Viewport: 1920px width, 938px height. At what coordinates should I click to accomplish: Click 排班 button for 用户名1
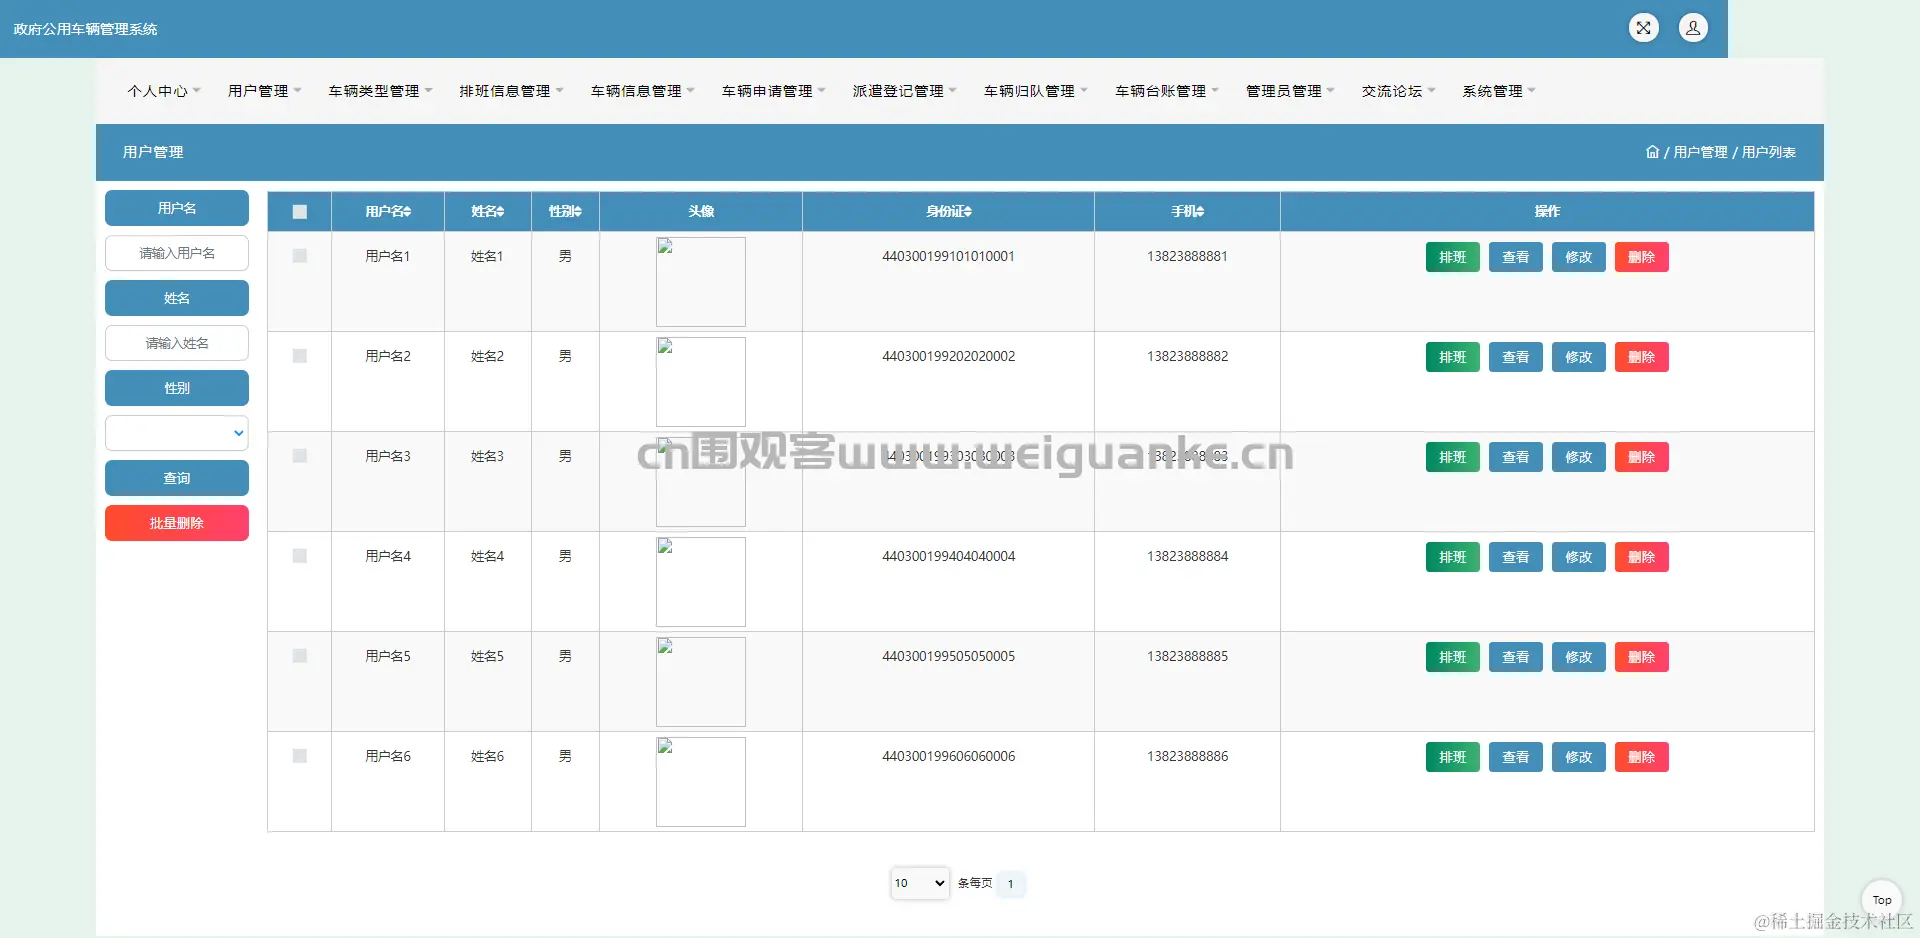(x=1452, y=257)
